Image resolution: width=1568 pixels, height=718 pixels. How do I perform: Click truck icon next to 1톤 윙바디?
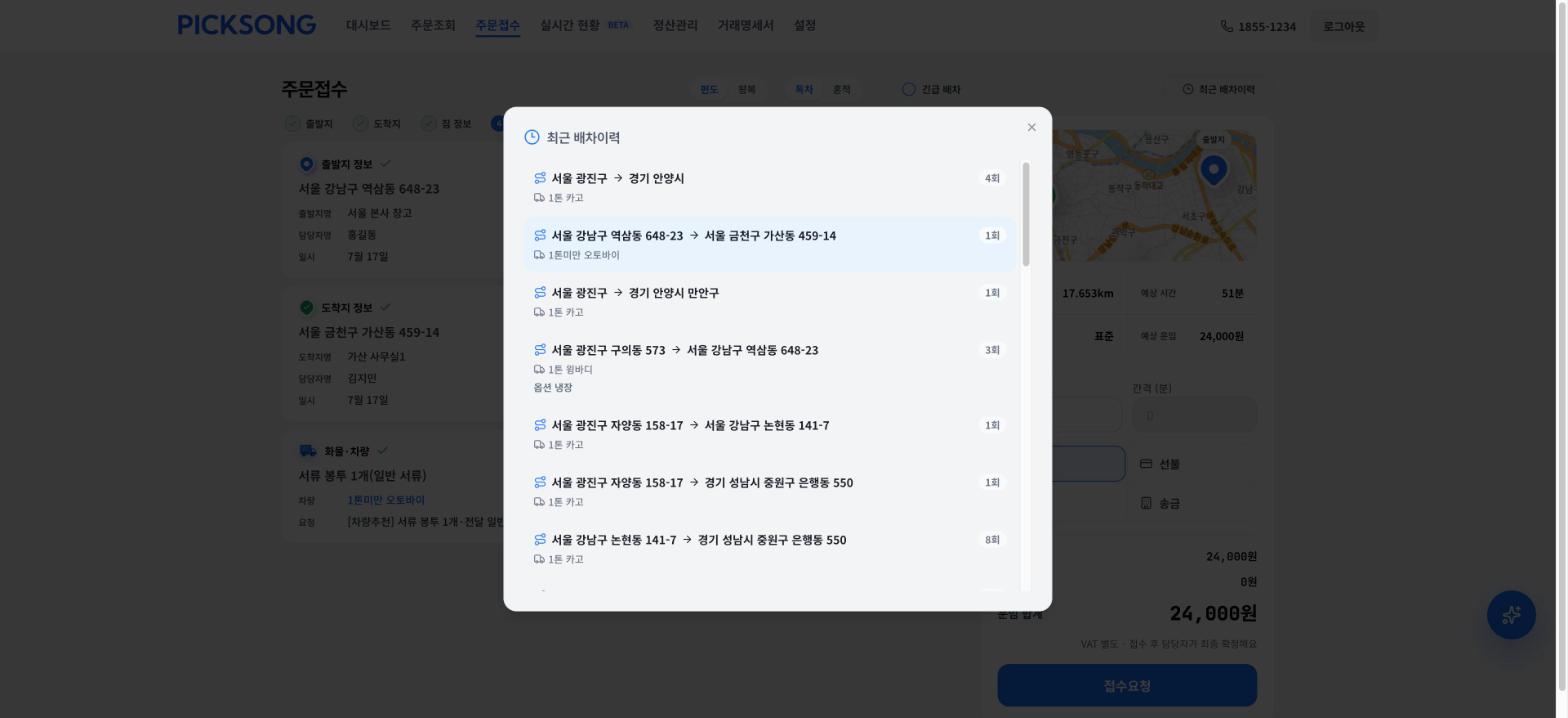pos(539,369)
